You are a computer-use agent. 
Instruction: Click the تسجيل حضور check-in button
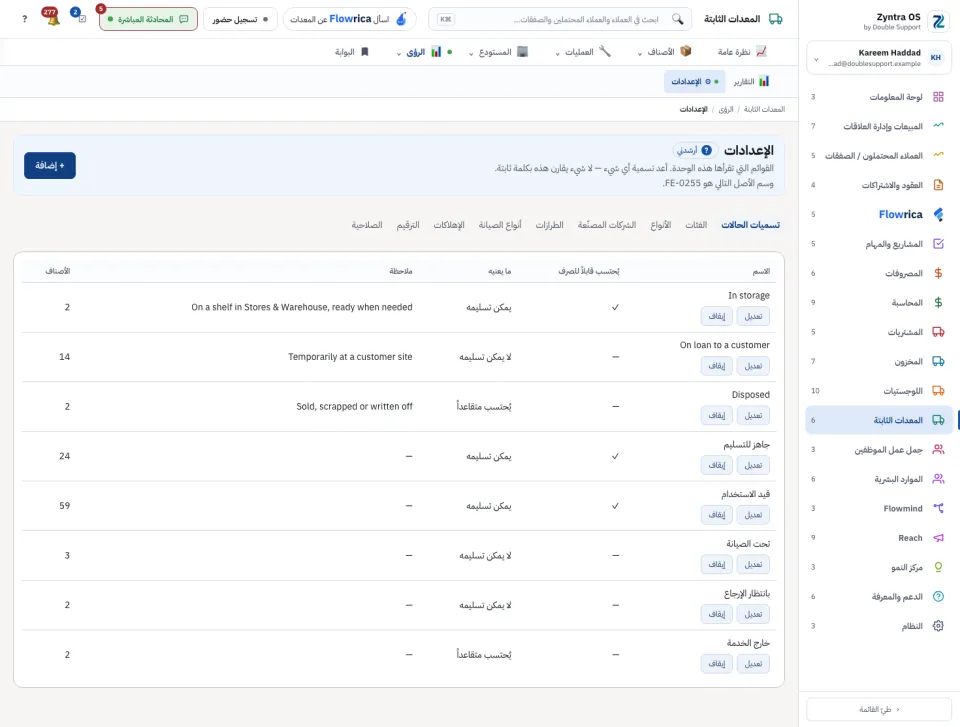pyautogui.click(x=240, y=19)
